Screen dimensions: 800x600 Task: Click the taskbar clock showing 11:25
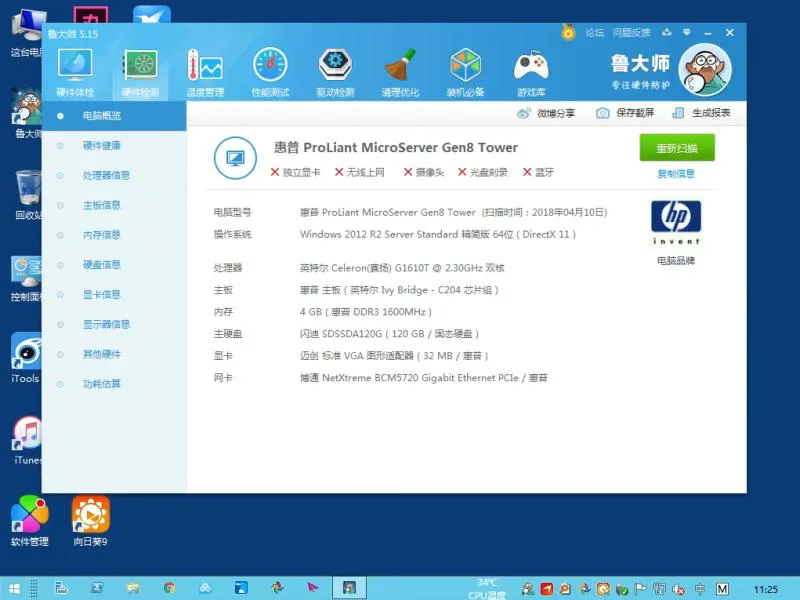point(765,589)
